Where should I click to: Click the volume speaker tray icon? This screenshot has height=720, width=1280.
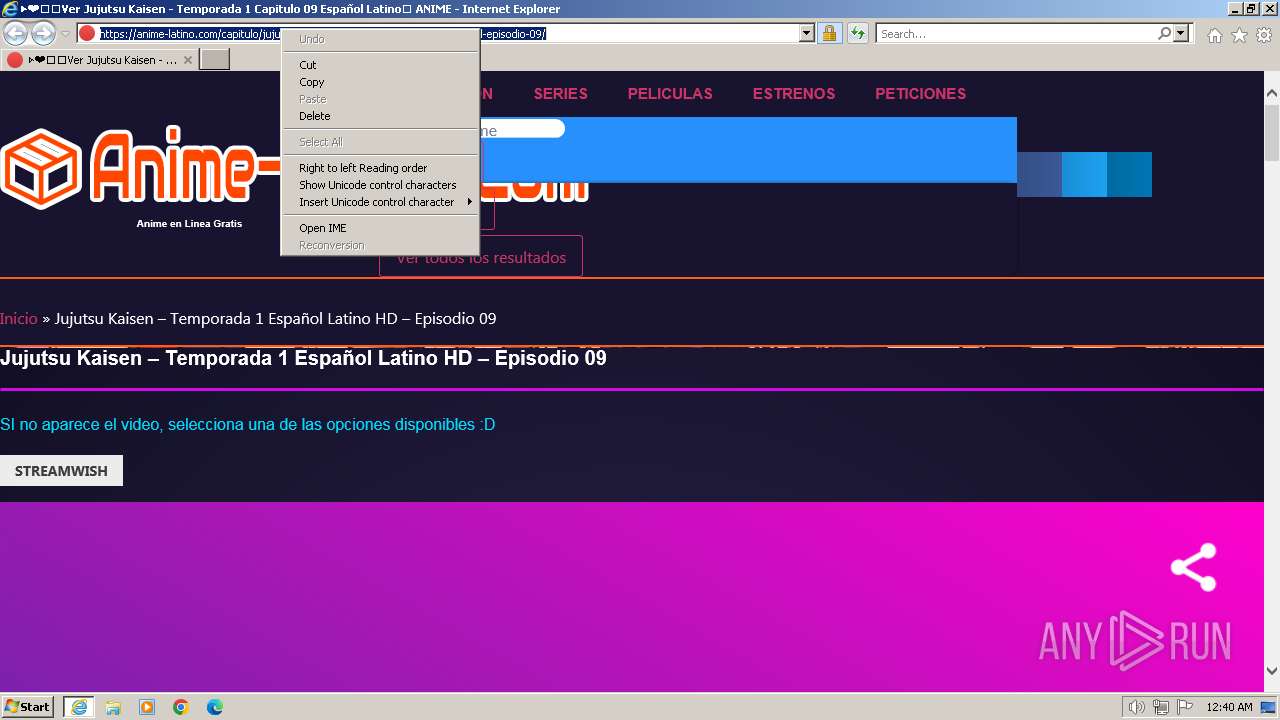1137,707
